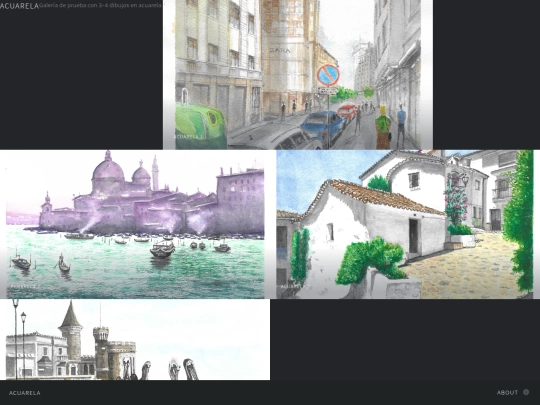Click the ACUARELA header title

(x=19, y=6)
